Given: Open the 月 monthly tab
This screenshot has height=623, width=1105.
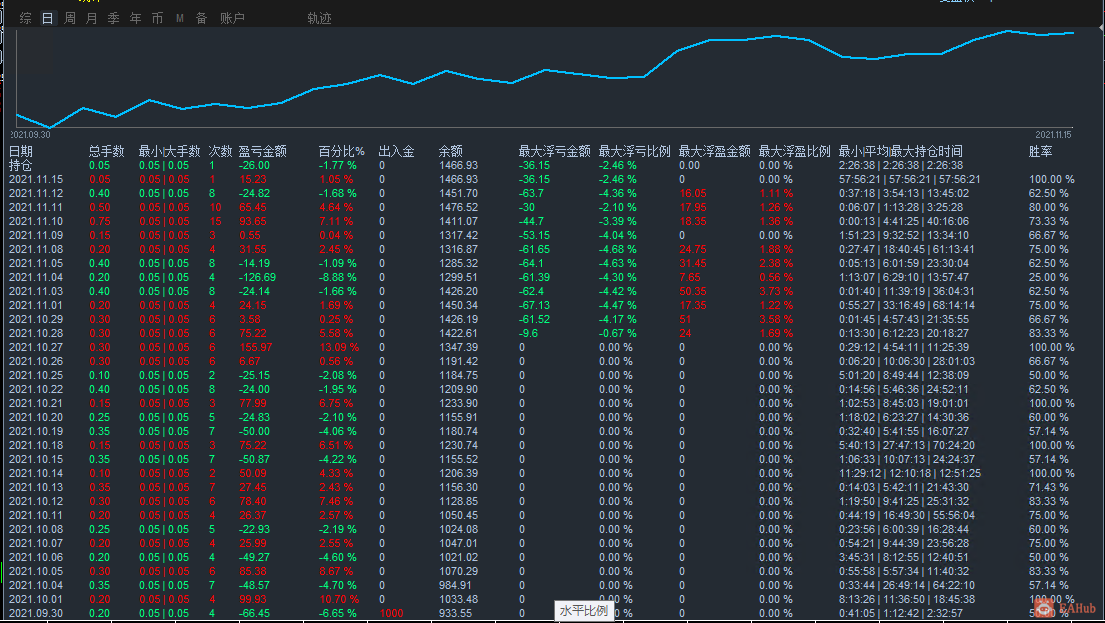Looking at the screenshot, I should point(92,18).
